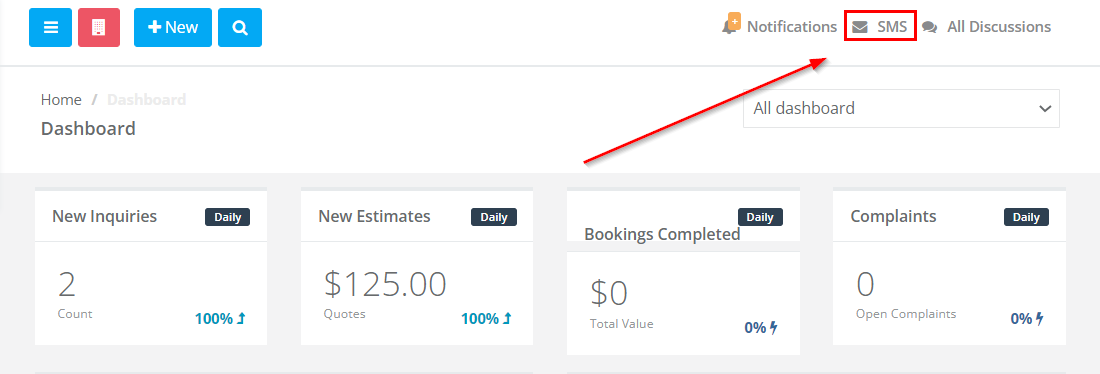Click the $125.00 Quotes value
Image resolution: width=1100 pixels, height=374 pixels.
coord(385,284)
